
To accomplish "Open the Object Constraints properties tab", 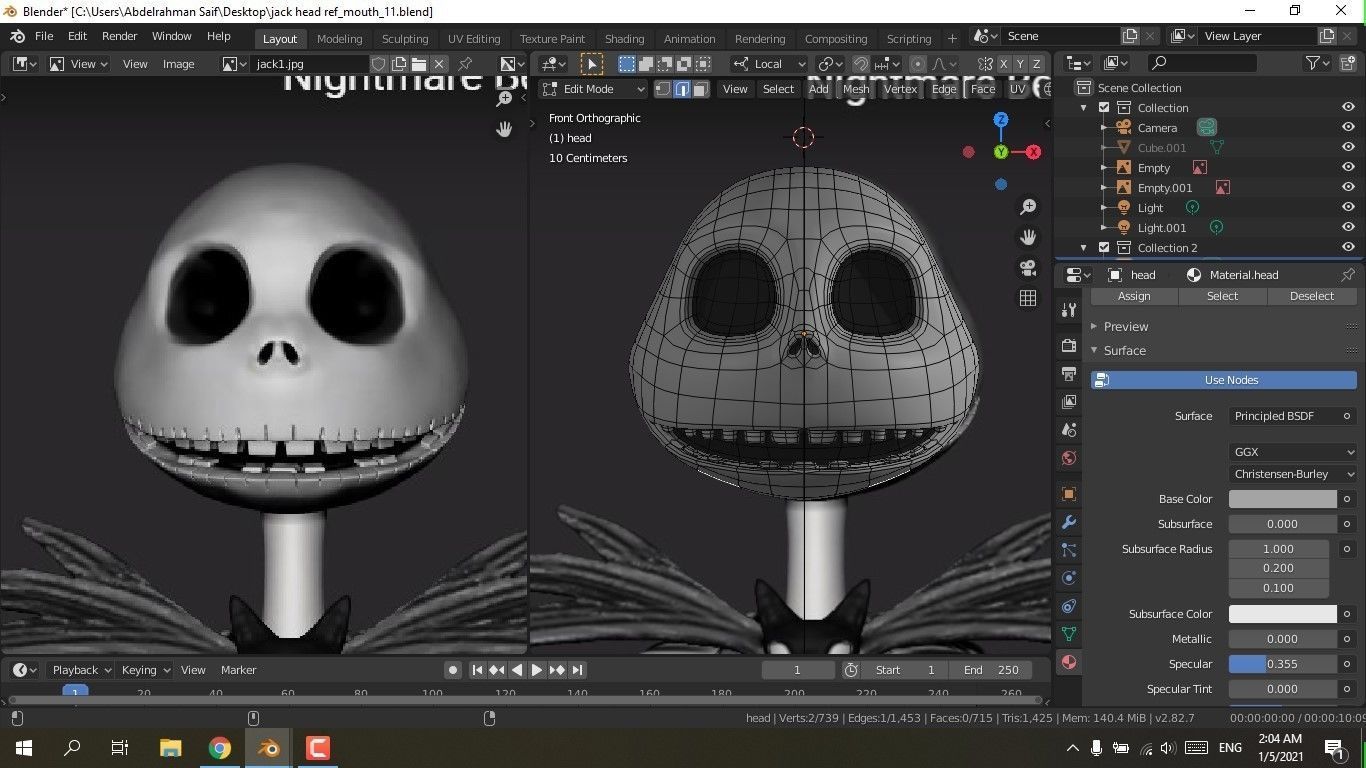I will pyautogui.click(x=1069, y=606).
